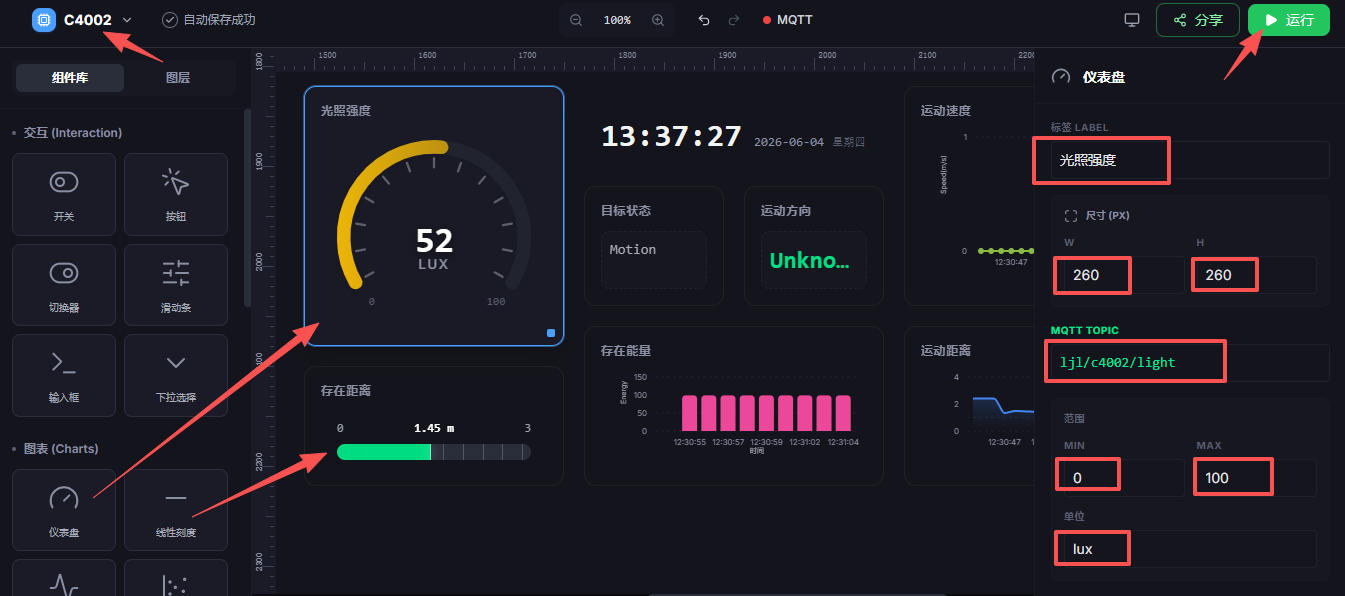Undo the last action
Image resolution: width=1345 pixels, height=596 pixels.
pos(704,20)
